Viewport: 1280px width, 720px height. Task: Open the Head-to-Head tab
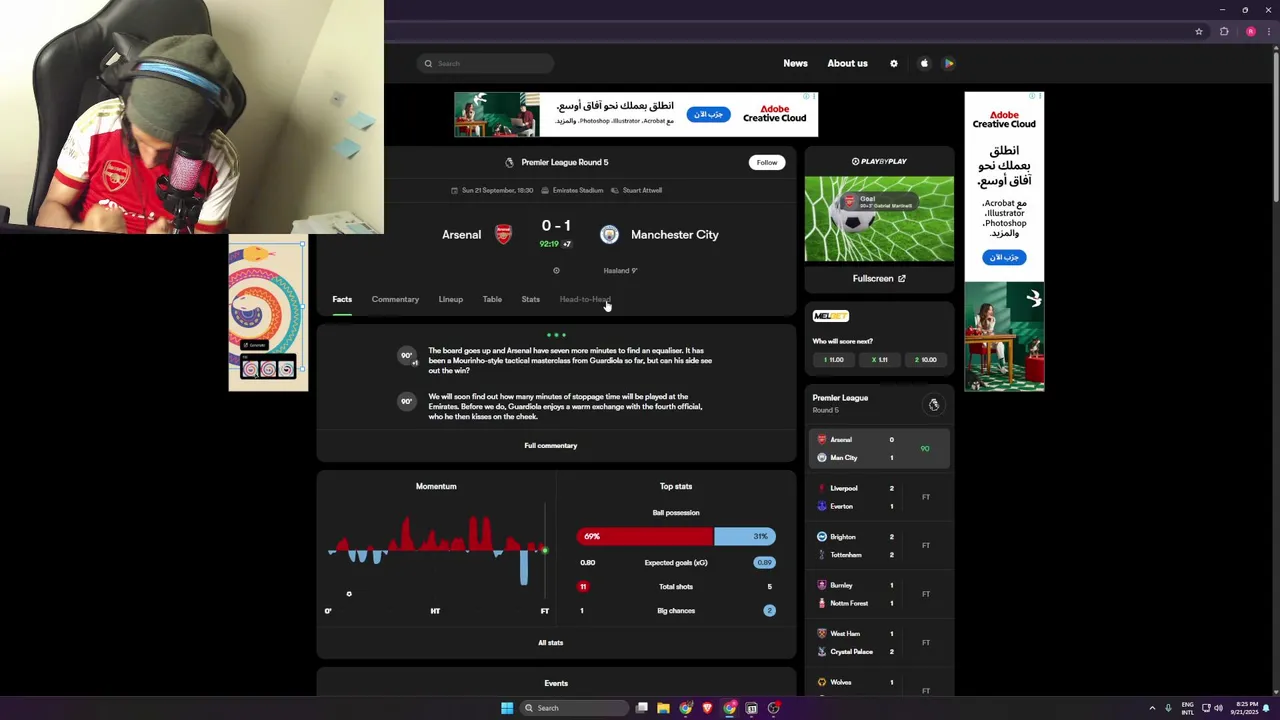pyautogui.click(x=585, y=299)
